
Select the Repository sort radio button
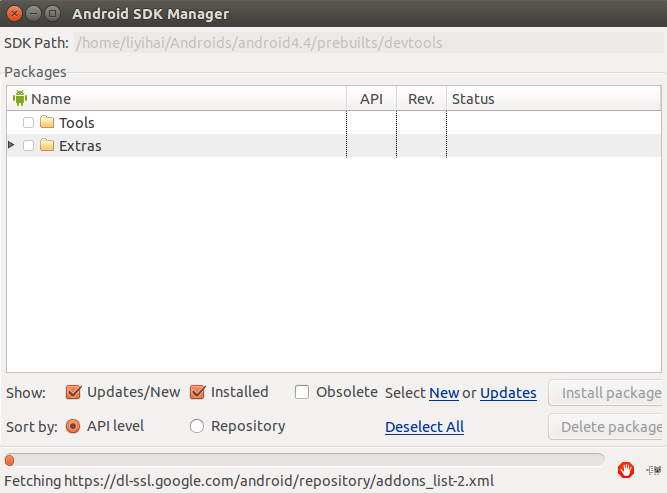pos(197,426)
